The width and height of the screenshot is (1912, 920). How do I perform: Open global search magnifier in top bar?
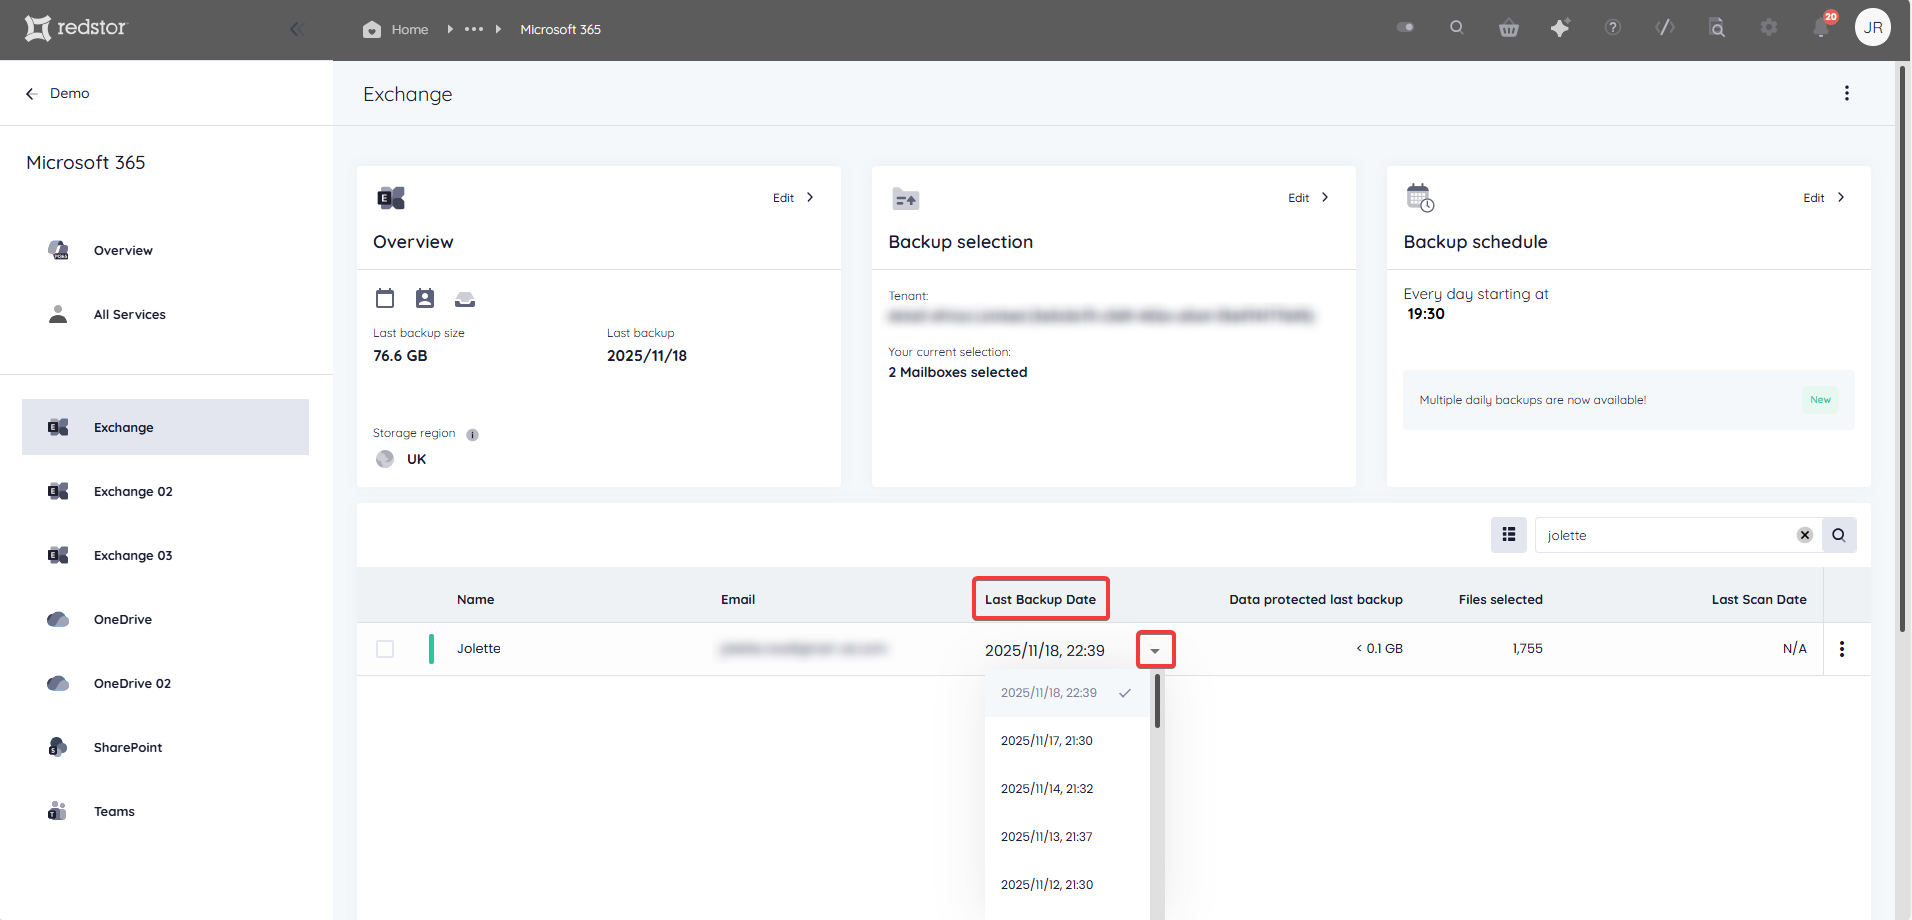click(1457, 28)
